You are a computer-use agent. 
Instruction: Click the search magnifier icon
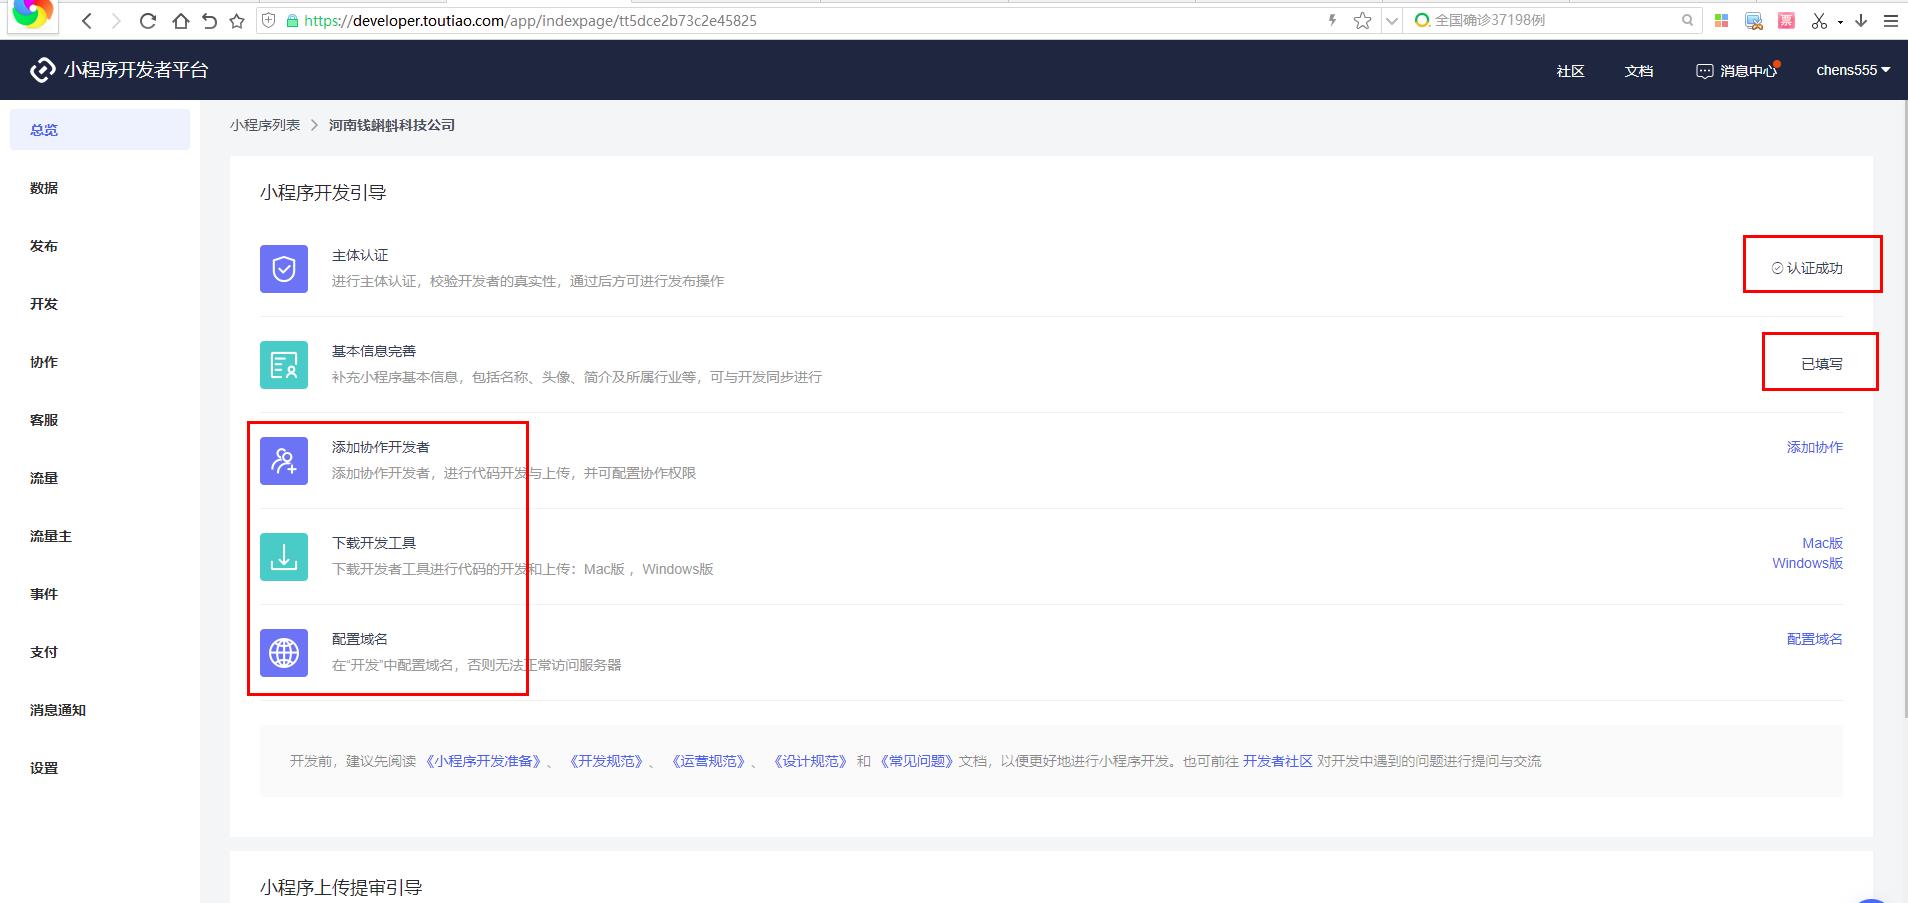1688,20
